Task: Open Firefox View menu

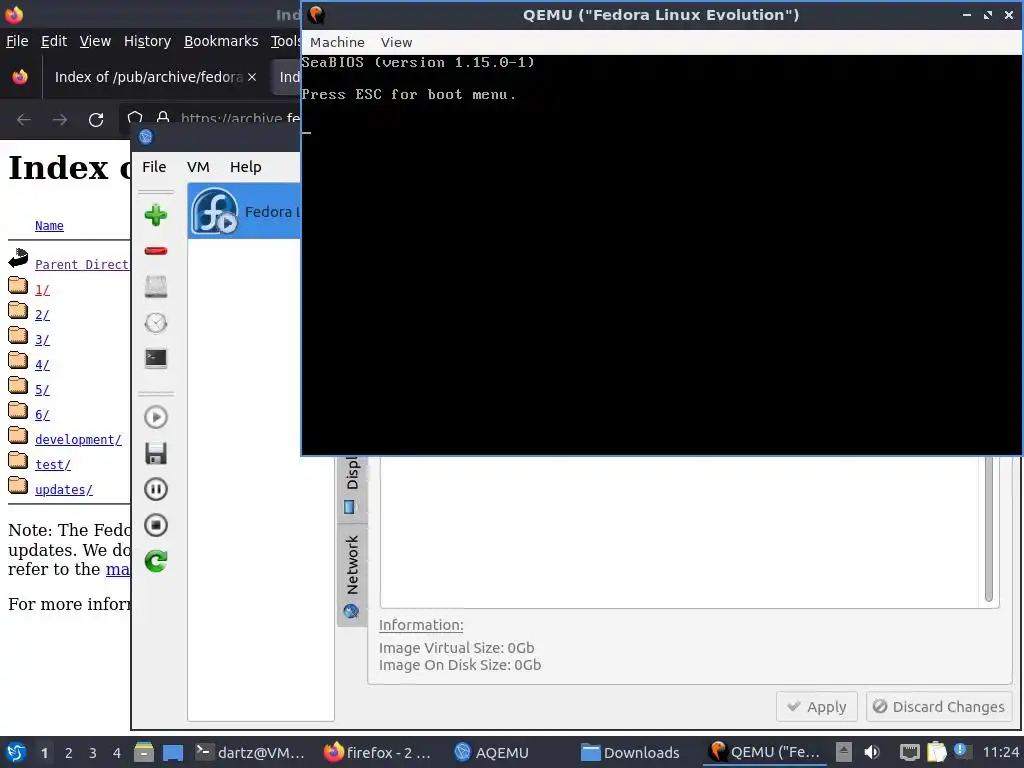Action: 95,41
